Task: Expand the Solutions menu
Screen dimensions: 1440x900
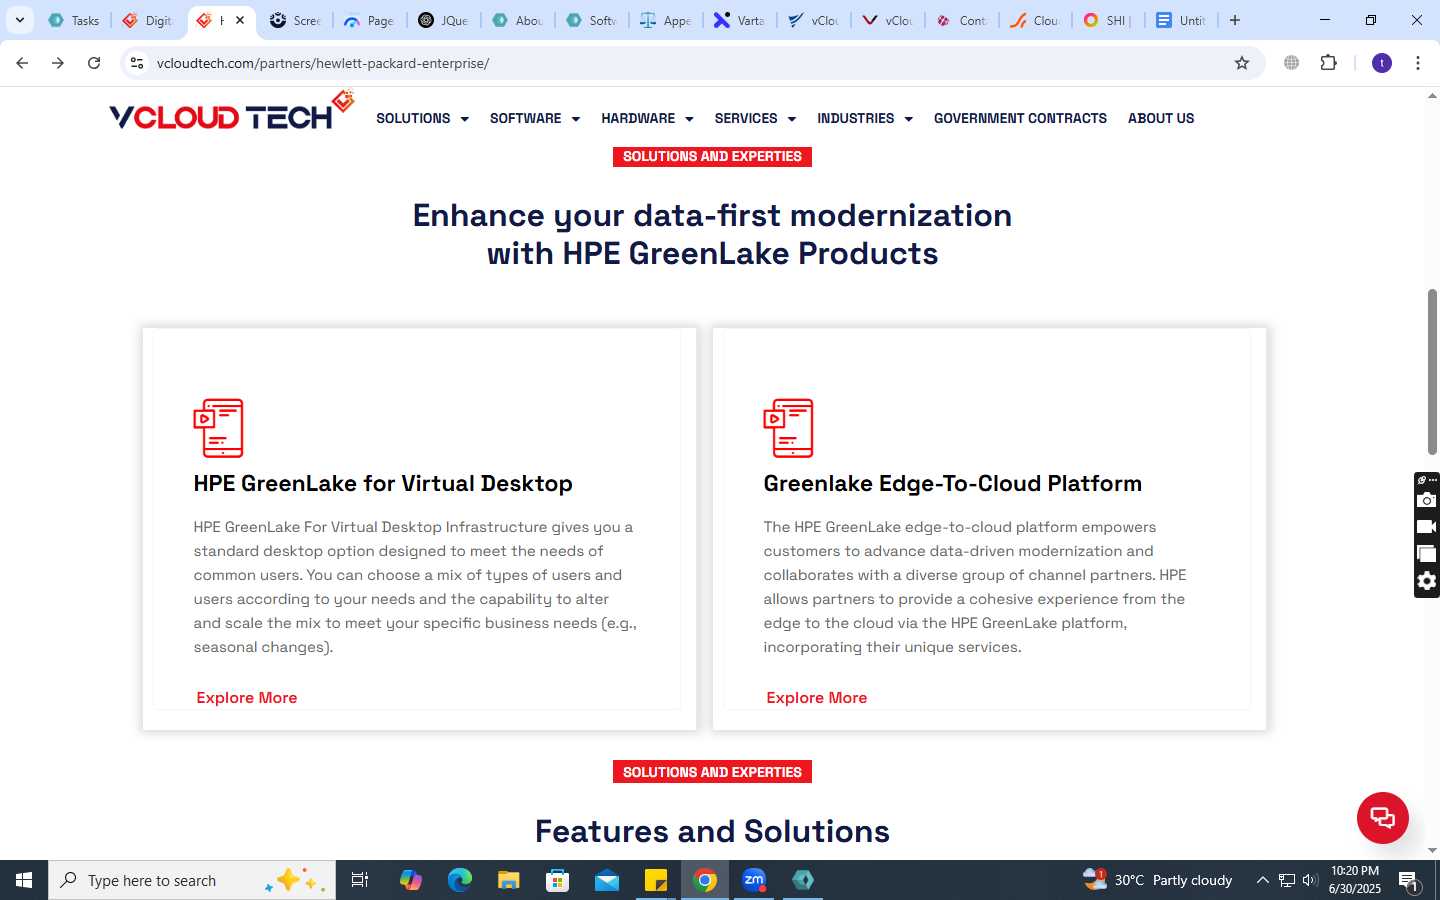Action: coord(422,118)
